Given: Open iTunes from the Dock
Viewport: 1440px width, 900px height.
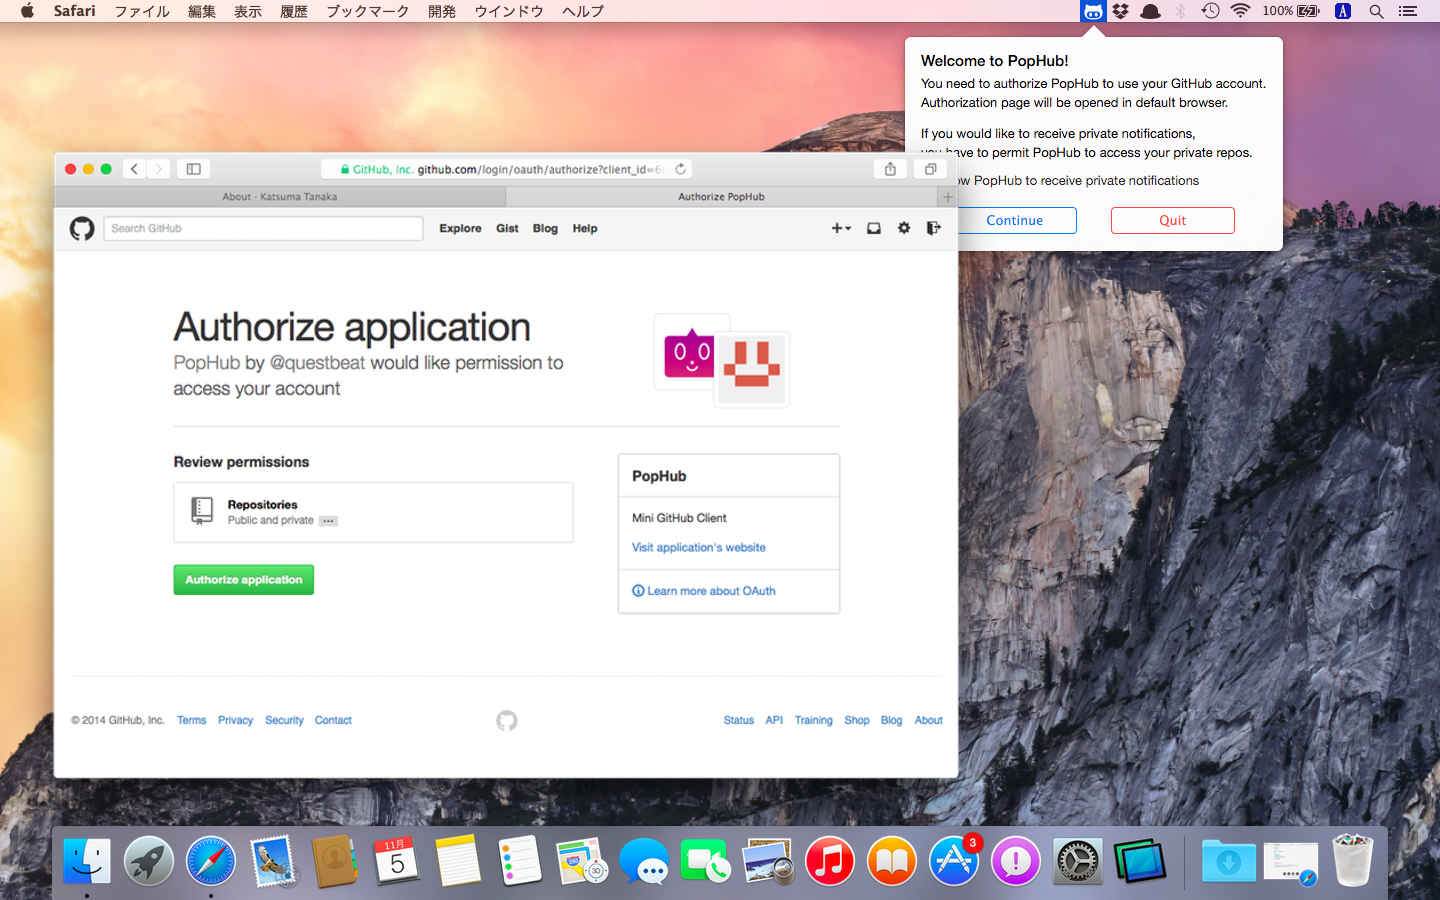Looking at the screenshot, I should pyautogui.click(x=830, y=861).
